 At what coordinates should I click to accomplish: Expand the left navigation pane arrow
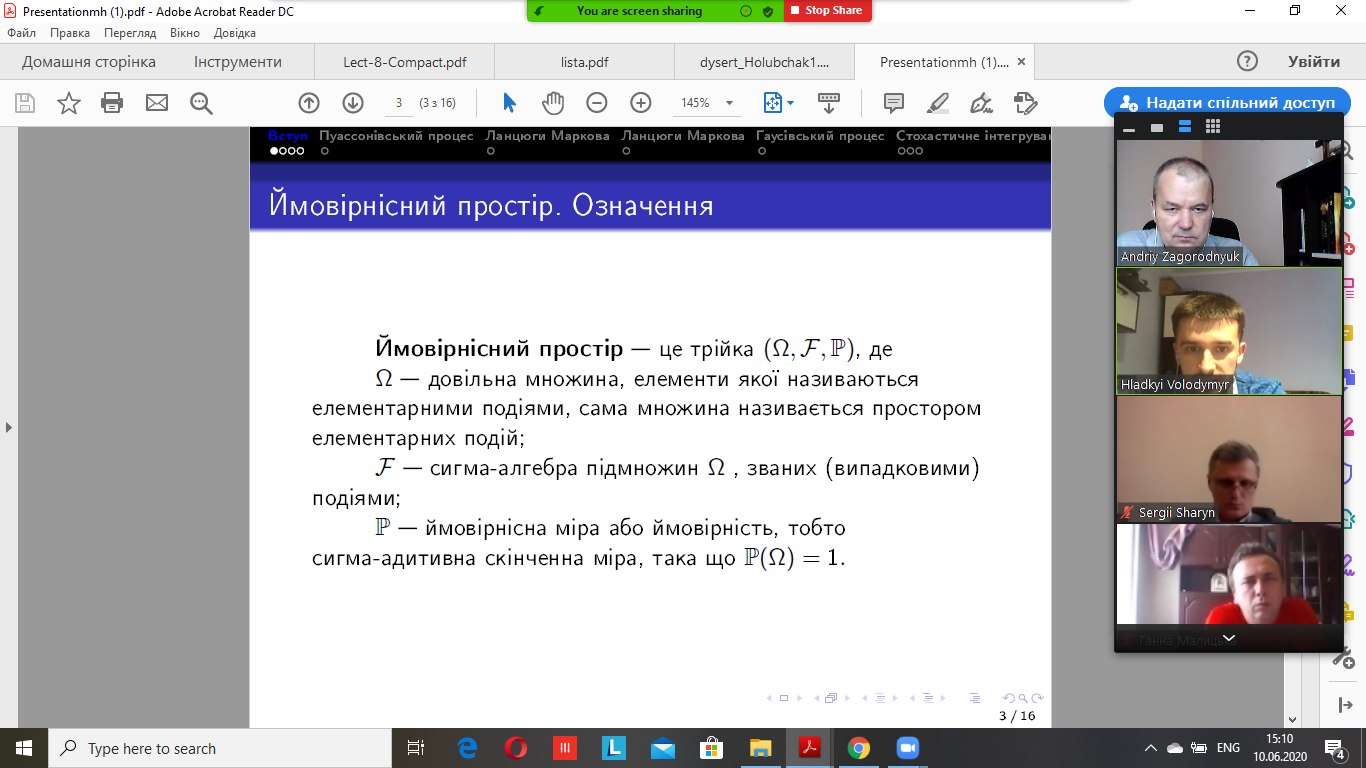click(x=9, y=427)
